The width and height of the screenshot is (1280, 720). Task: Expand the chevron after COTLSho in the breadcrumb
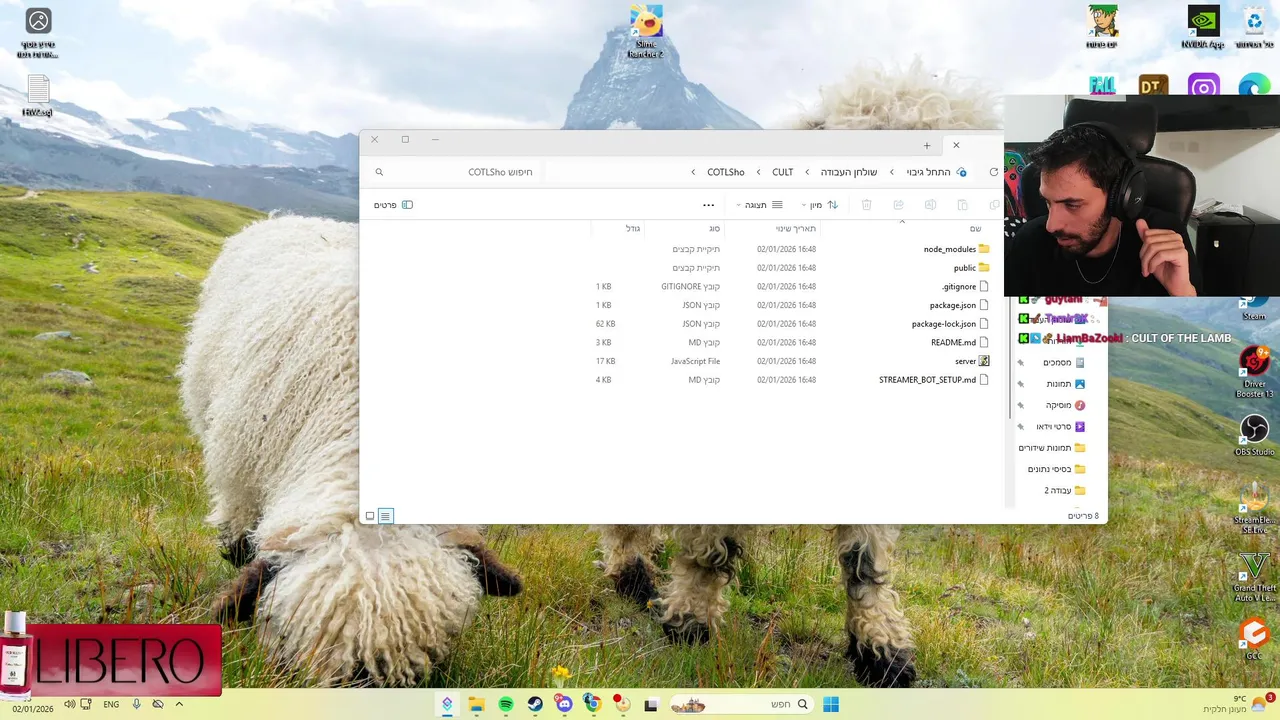pyautogui.click(x=693, y=172)
